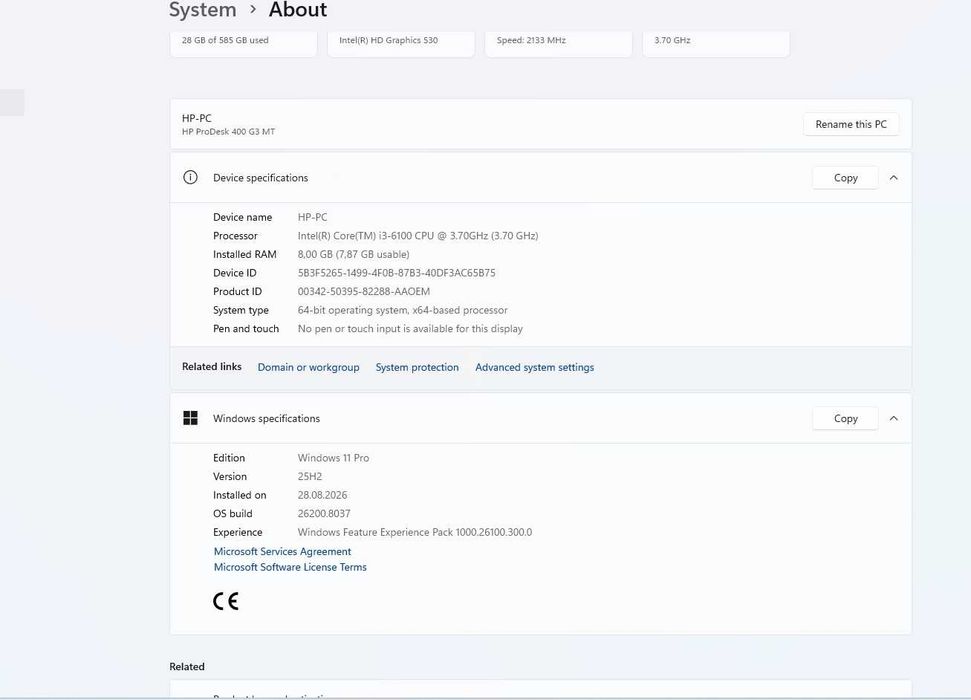Click the System type field label
This screenshot has height=700, width=971.
(241, 310)
